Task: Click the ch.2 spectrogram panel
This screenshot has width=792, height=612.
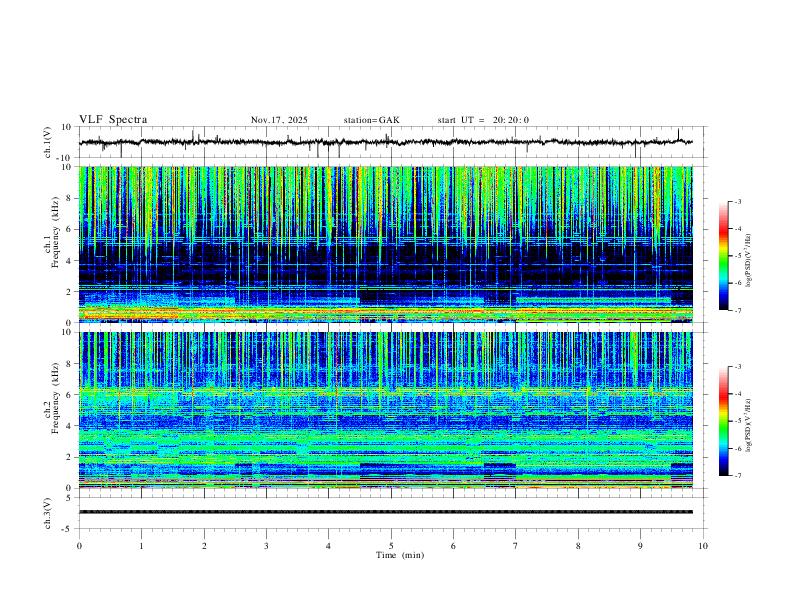Action: (386, 410)
